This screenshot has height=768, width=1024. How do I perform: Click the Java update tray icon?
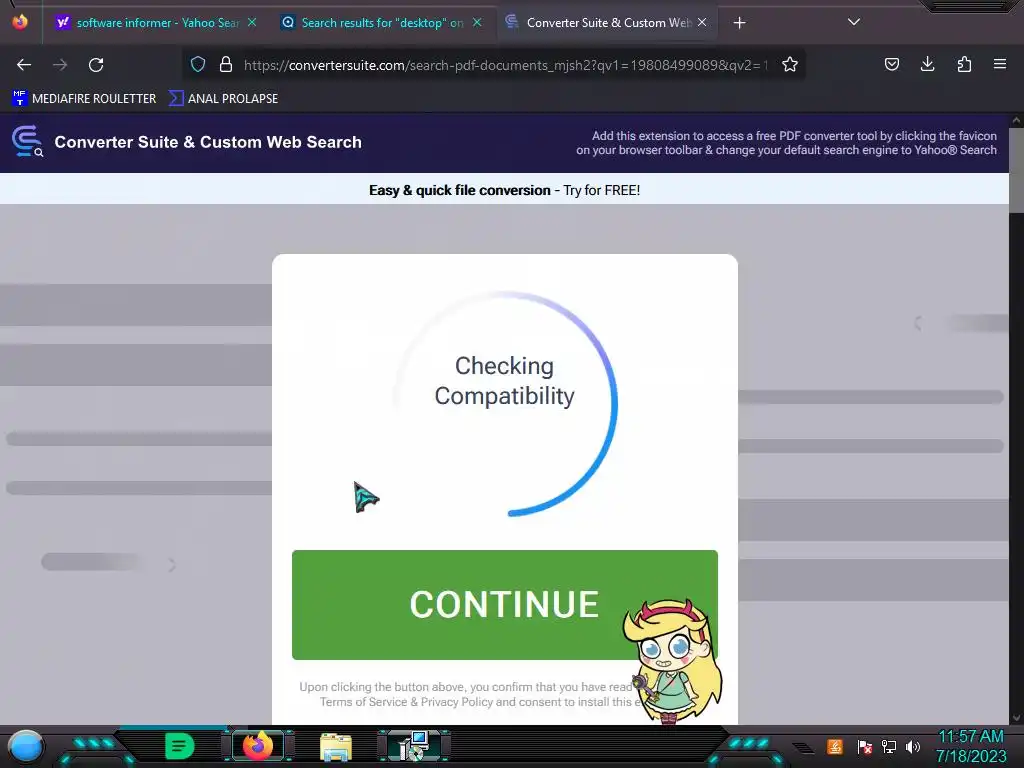(x=835, y=746)
